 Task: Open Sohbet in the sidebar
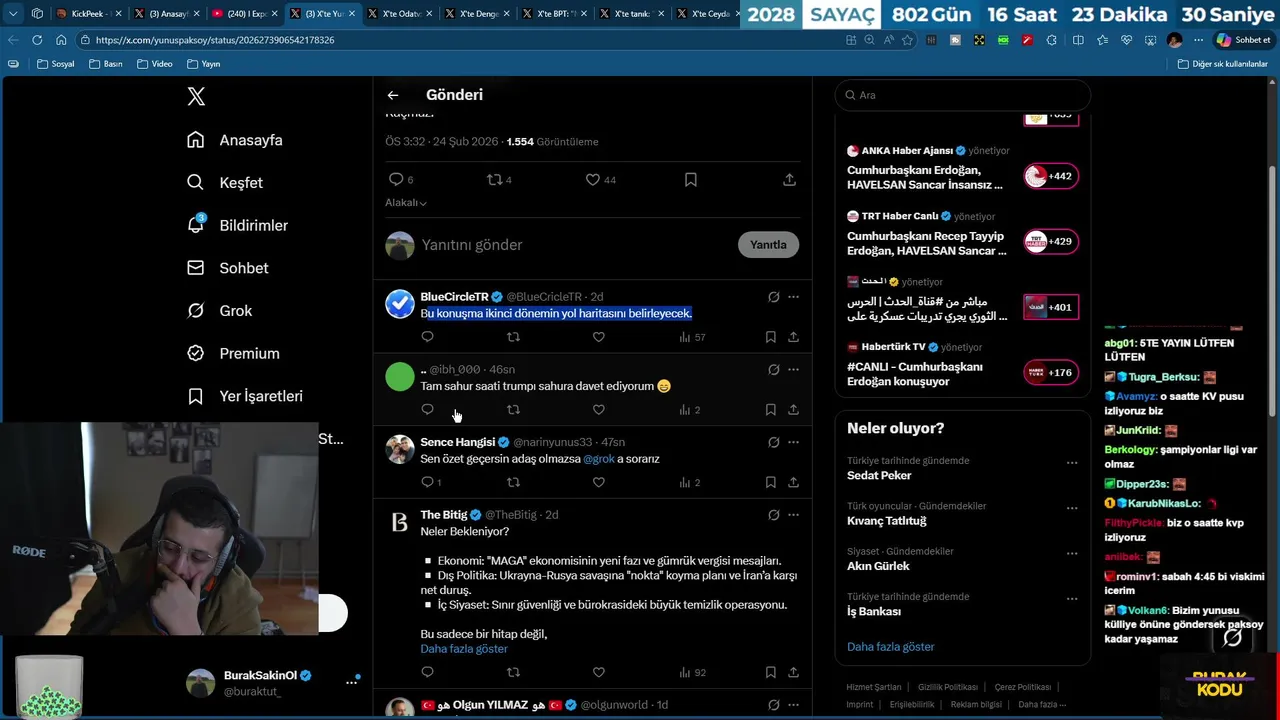[x=228, y=268]
